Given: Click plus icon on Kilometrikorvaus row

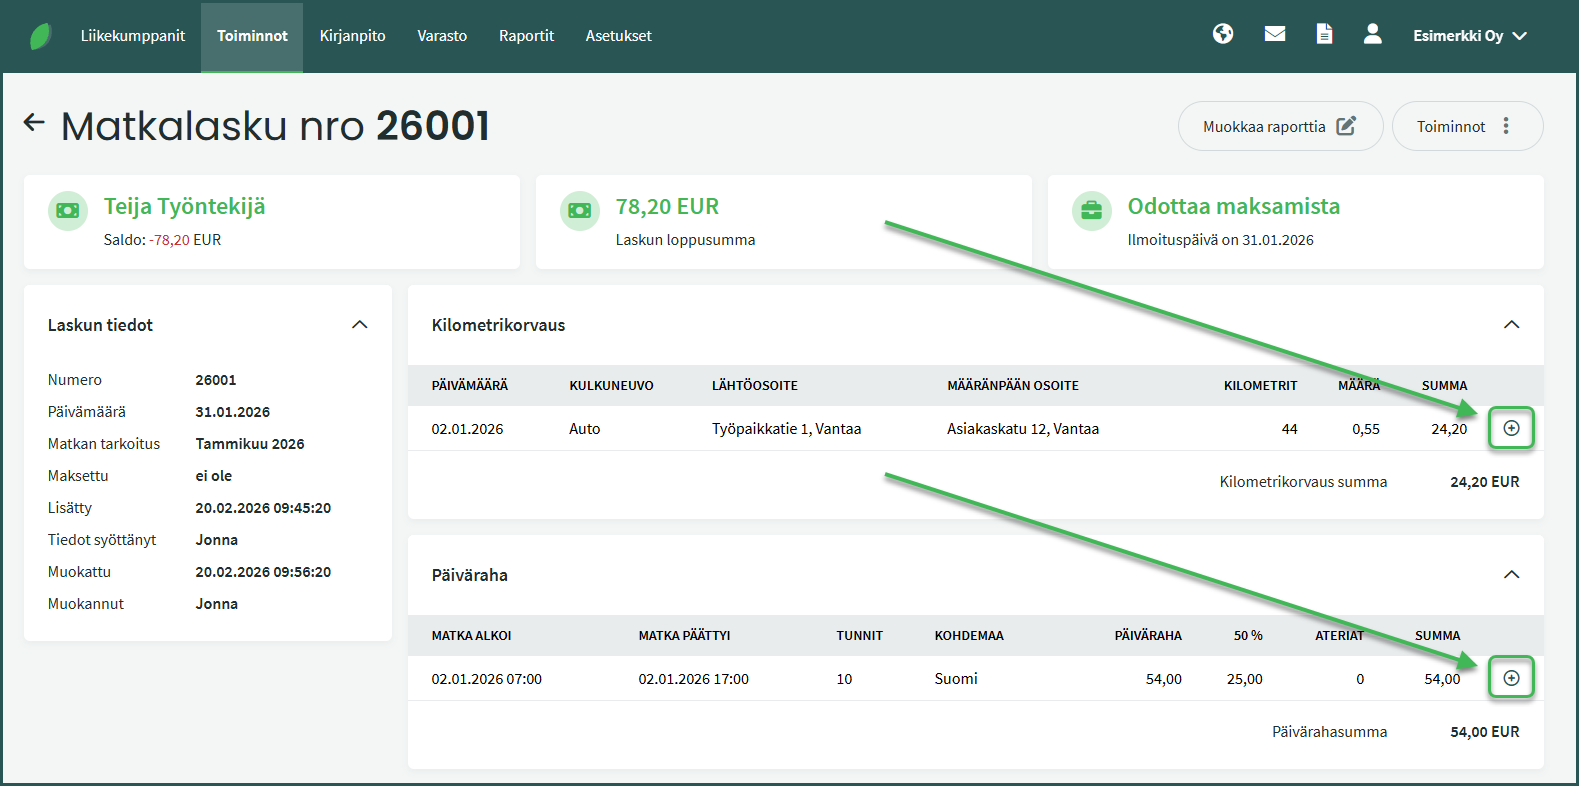Looking at the screenshot, I should [1511, 428].
